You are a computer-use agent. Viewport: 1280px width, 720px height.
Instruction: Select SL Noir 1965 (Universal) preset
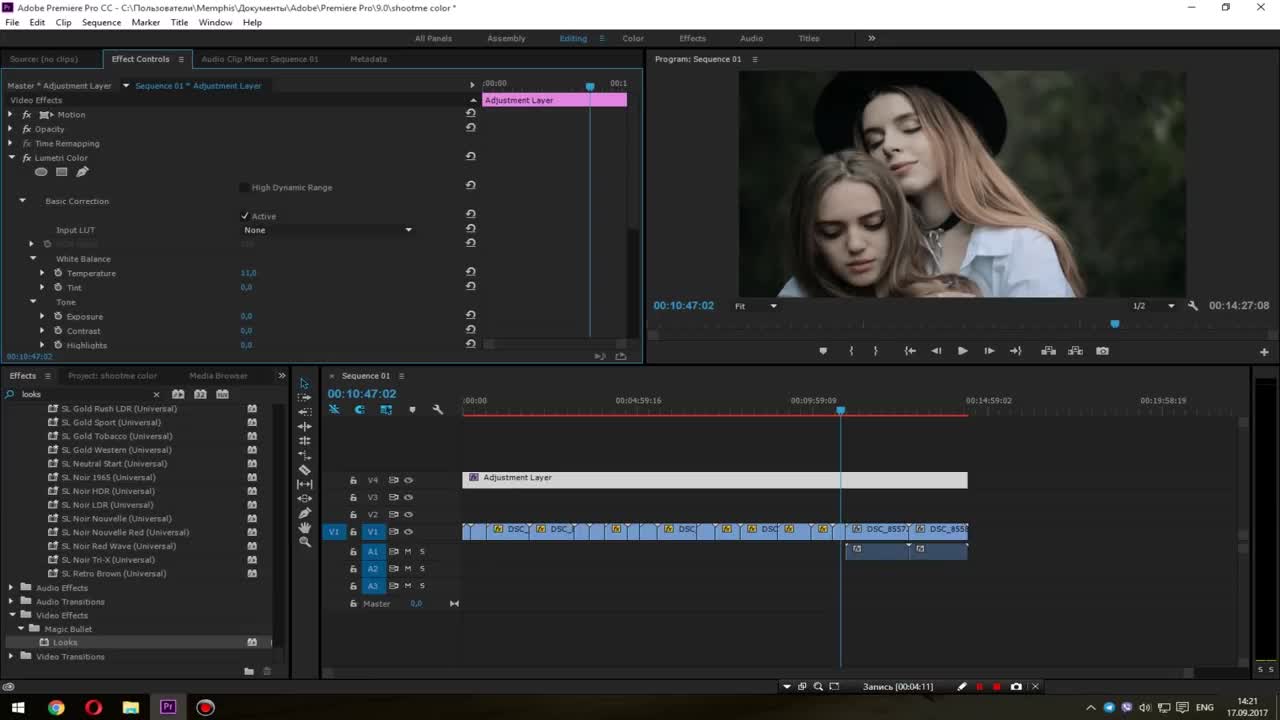[x=108, y=477]
